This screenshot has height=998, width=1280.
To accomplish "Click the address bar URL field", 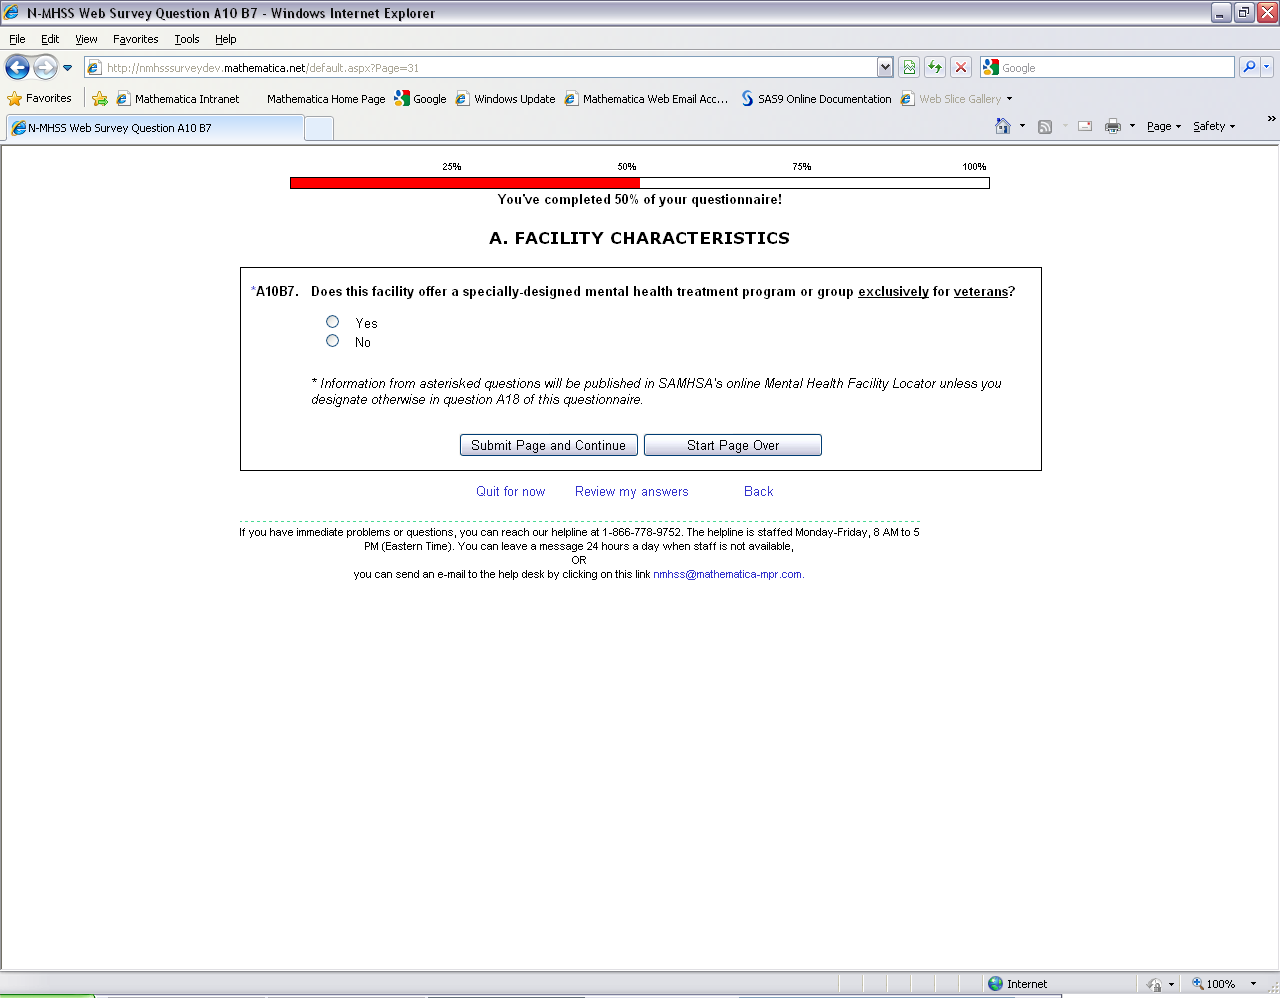I will point(480,67).
